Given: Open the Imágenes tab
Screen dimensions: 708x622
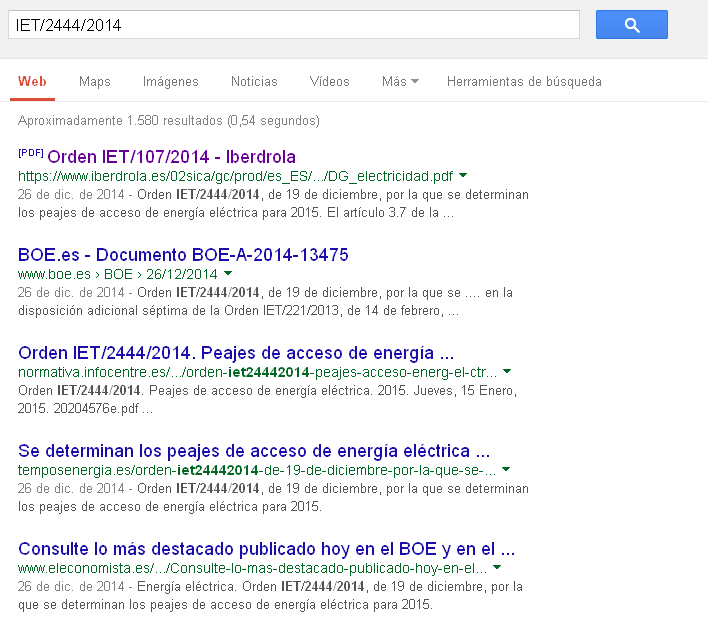Looking at the screenshot, I should tap(171, 82).
